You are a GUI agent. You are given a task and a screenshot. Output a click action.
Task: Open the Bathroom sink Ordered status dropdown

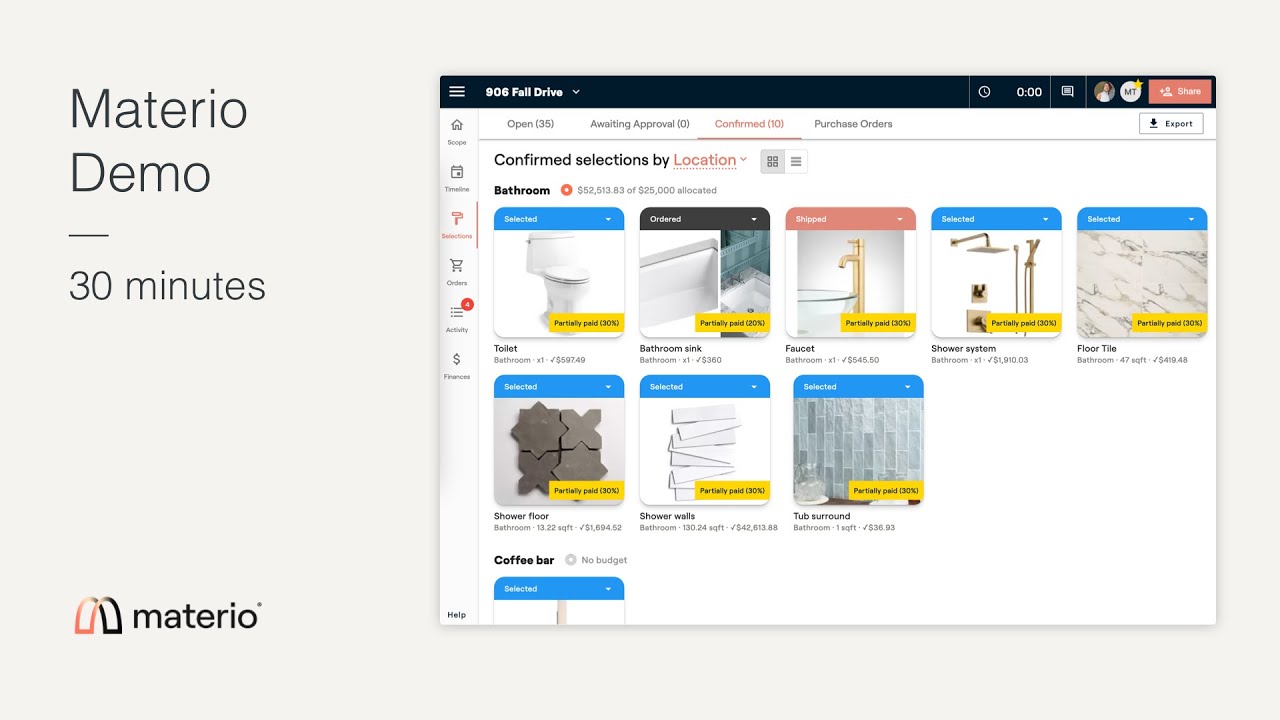tap(754, 219)
